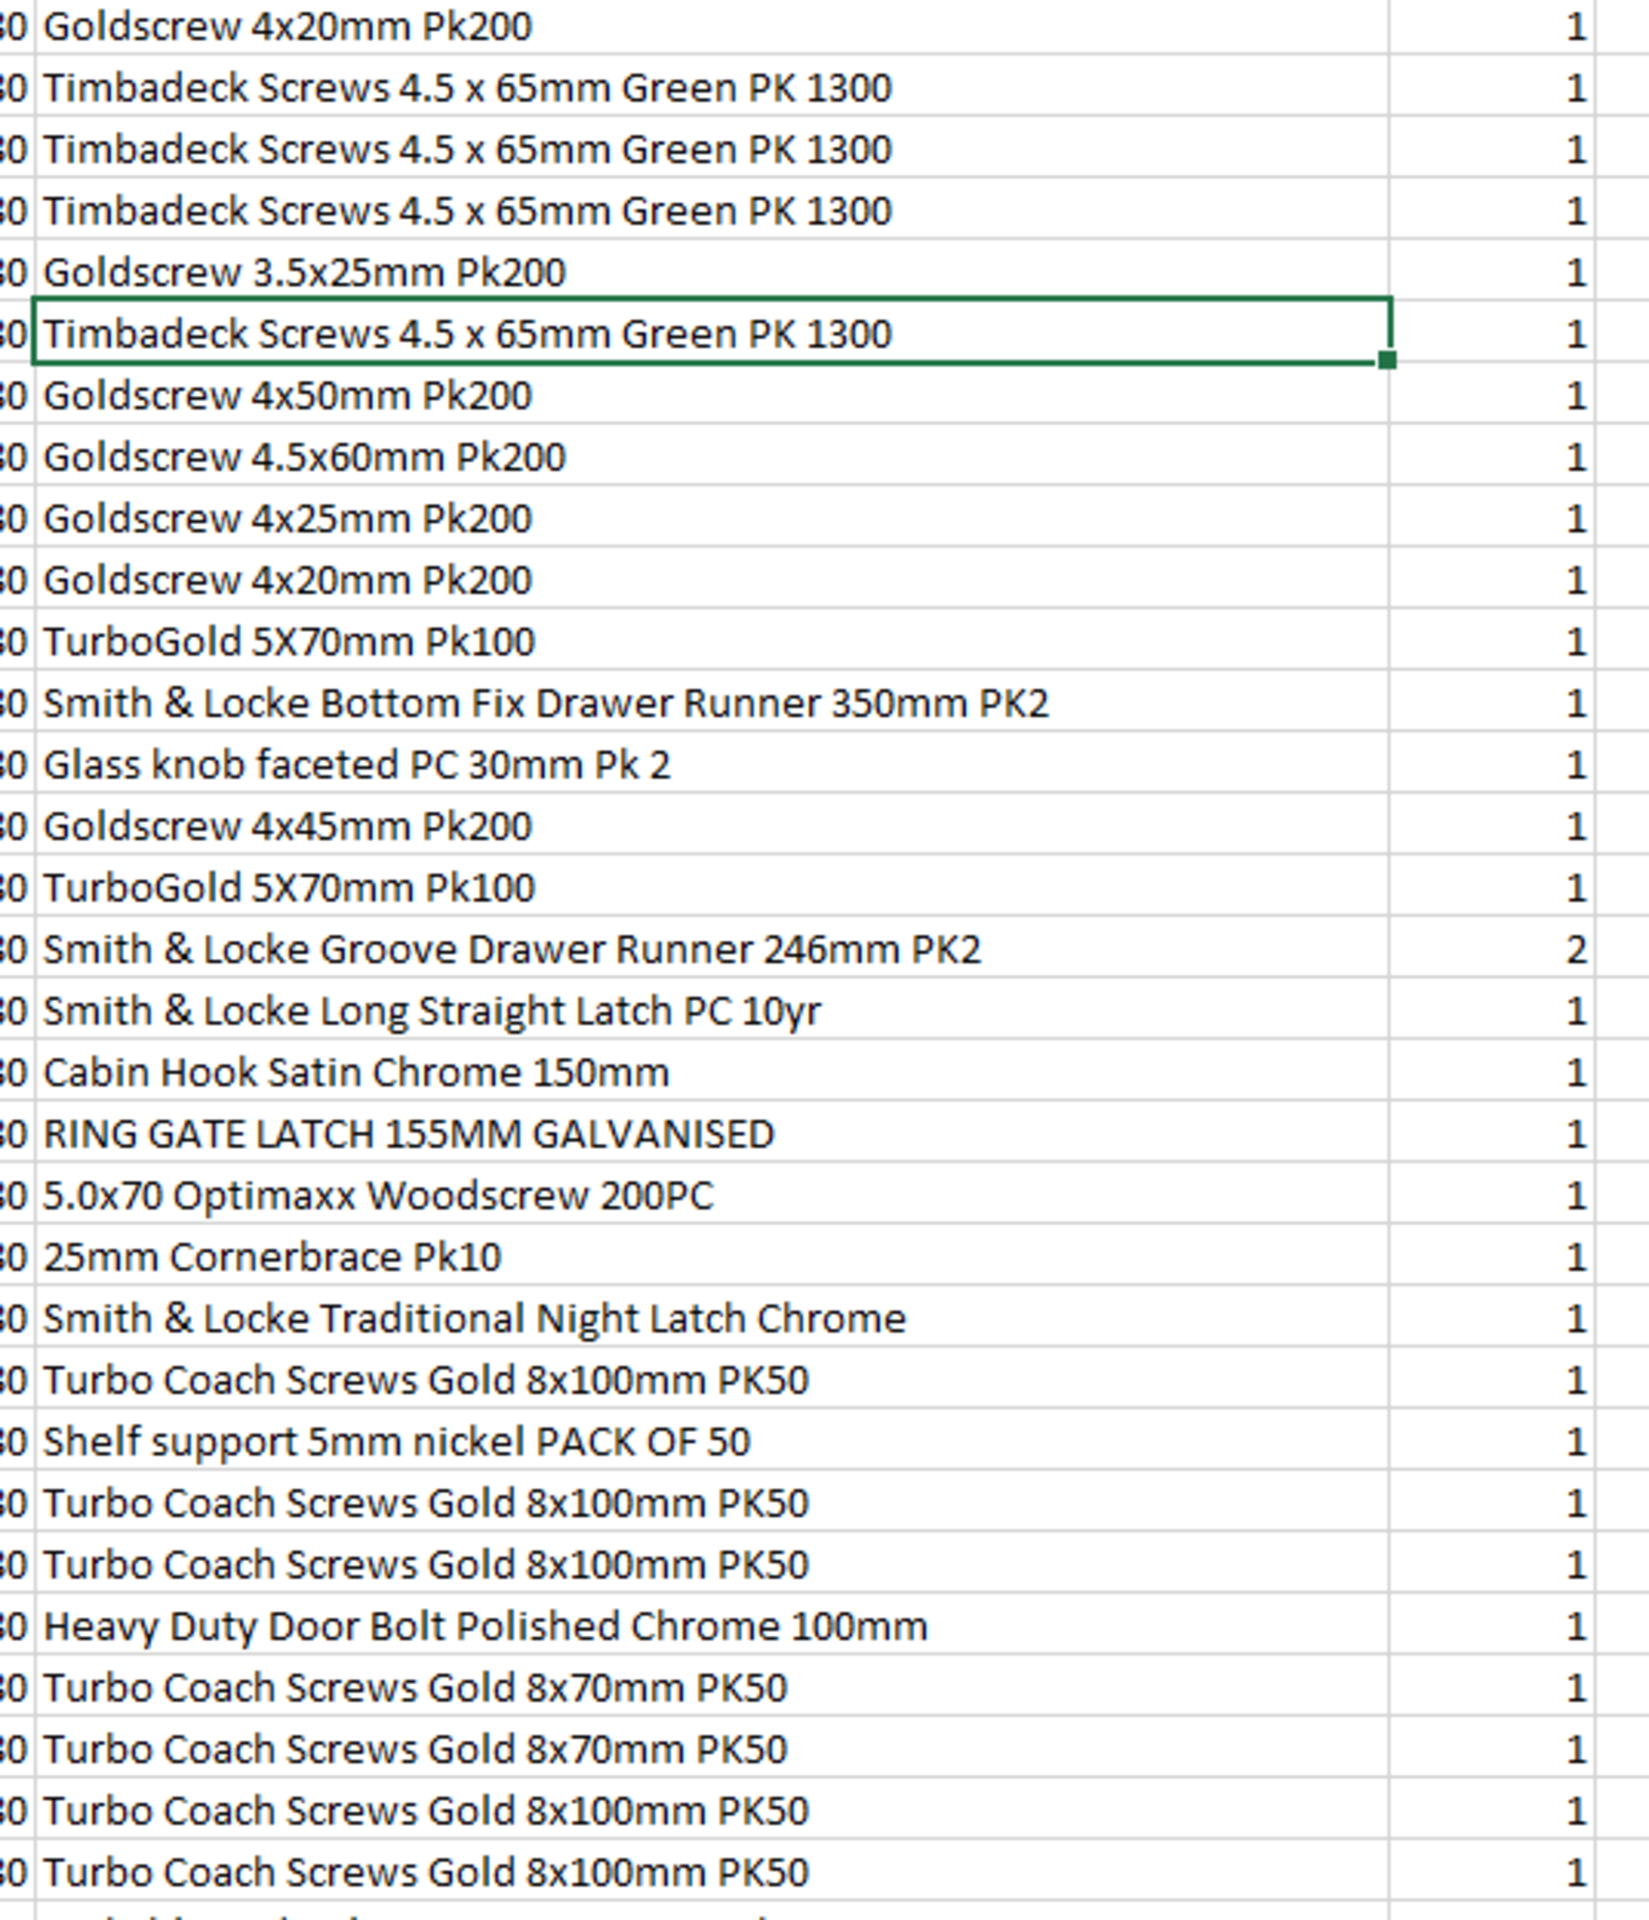The image size is (1649, 1920).
Task: Click quantity 1 in the 25mm Cornerbrace row
Action: tap(1492, 1256)
